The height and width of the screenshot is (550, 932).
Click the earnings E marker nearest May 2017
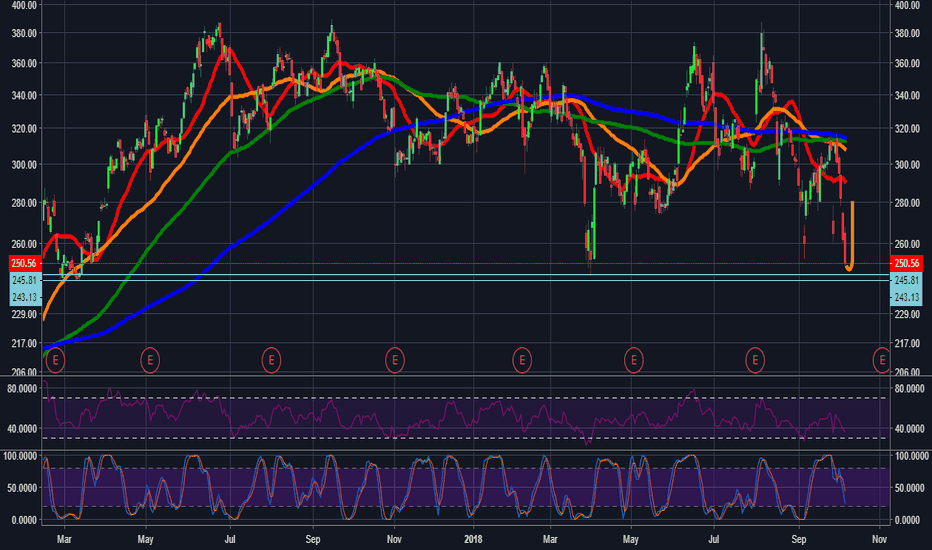tap(150, 360)
